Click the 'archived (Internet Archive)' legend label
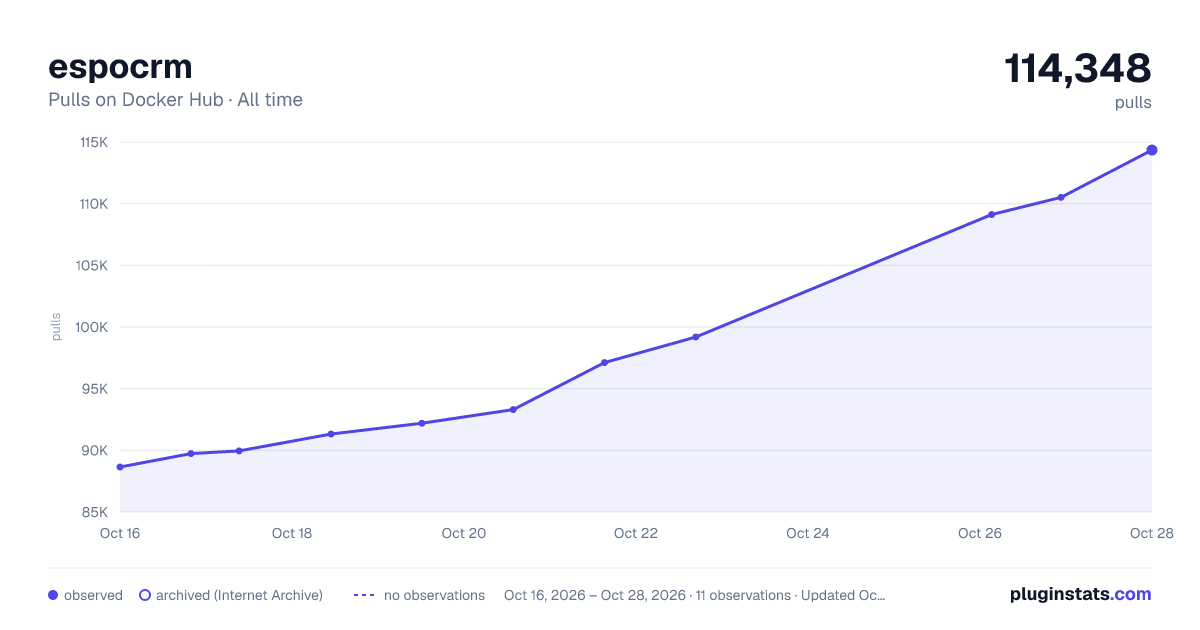Screen dimensions: 1200x630 coord(239,595)
